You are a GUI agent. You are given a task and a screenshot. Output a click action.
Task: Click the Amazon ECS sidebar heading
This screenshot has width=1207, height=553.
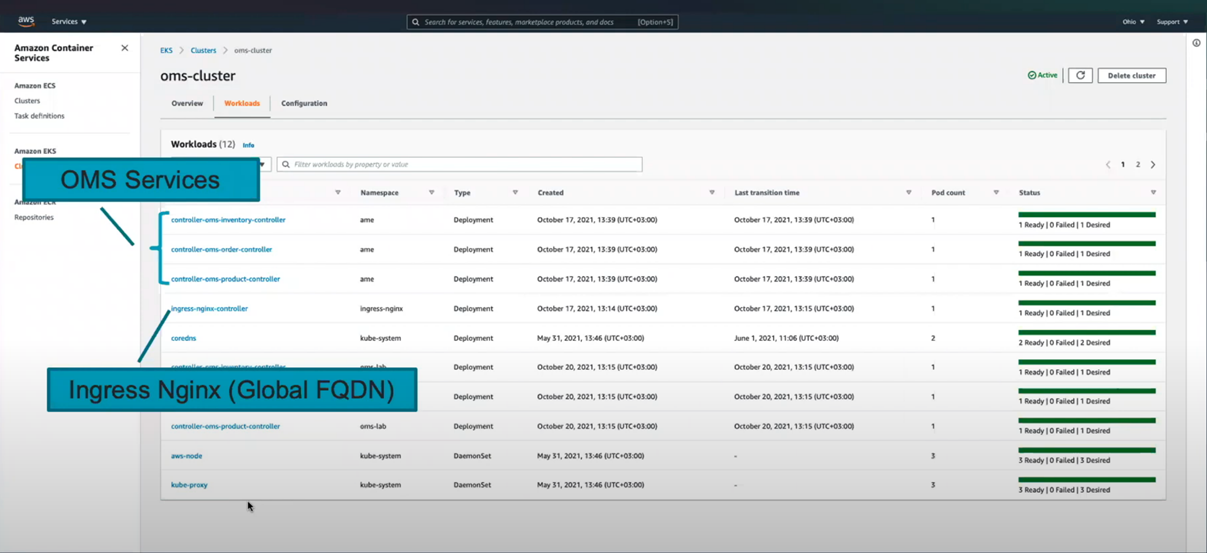(35, 86)
